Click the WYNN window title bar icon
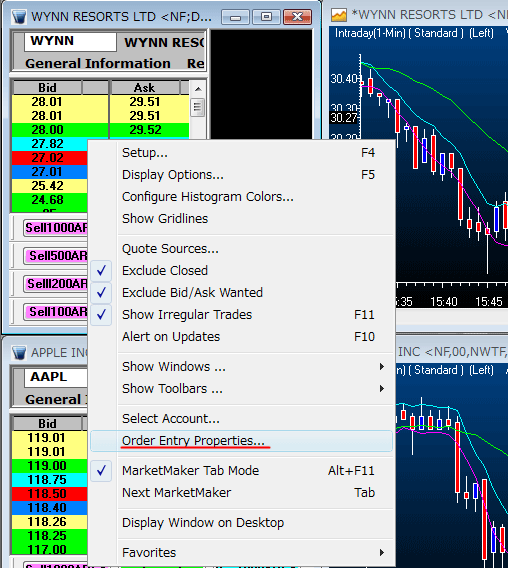The height and width of the screenshot is (568, 508). (x=19, y=17)
